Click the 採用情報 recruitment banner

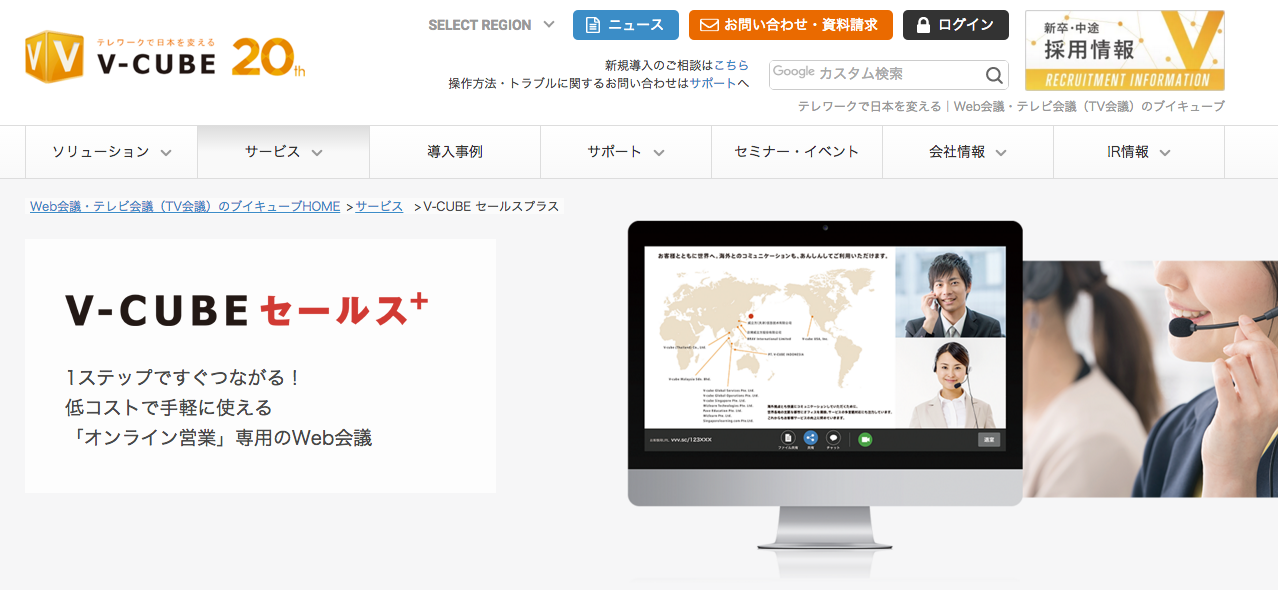(1125, 51)
